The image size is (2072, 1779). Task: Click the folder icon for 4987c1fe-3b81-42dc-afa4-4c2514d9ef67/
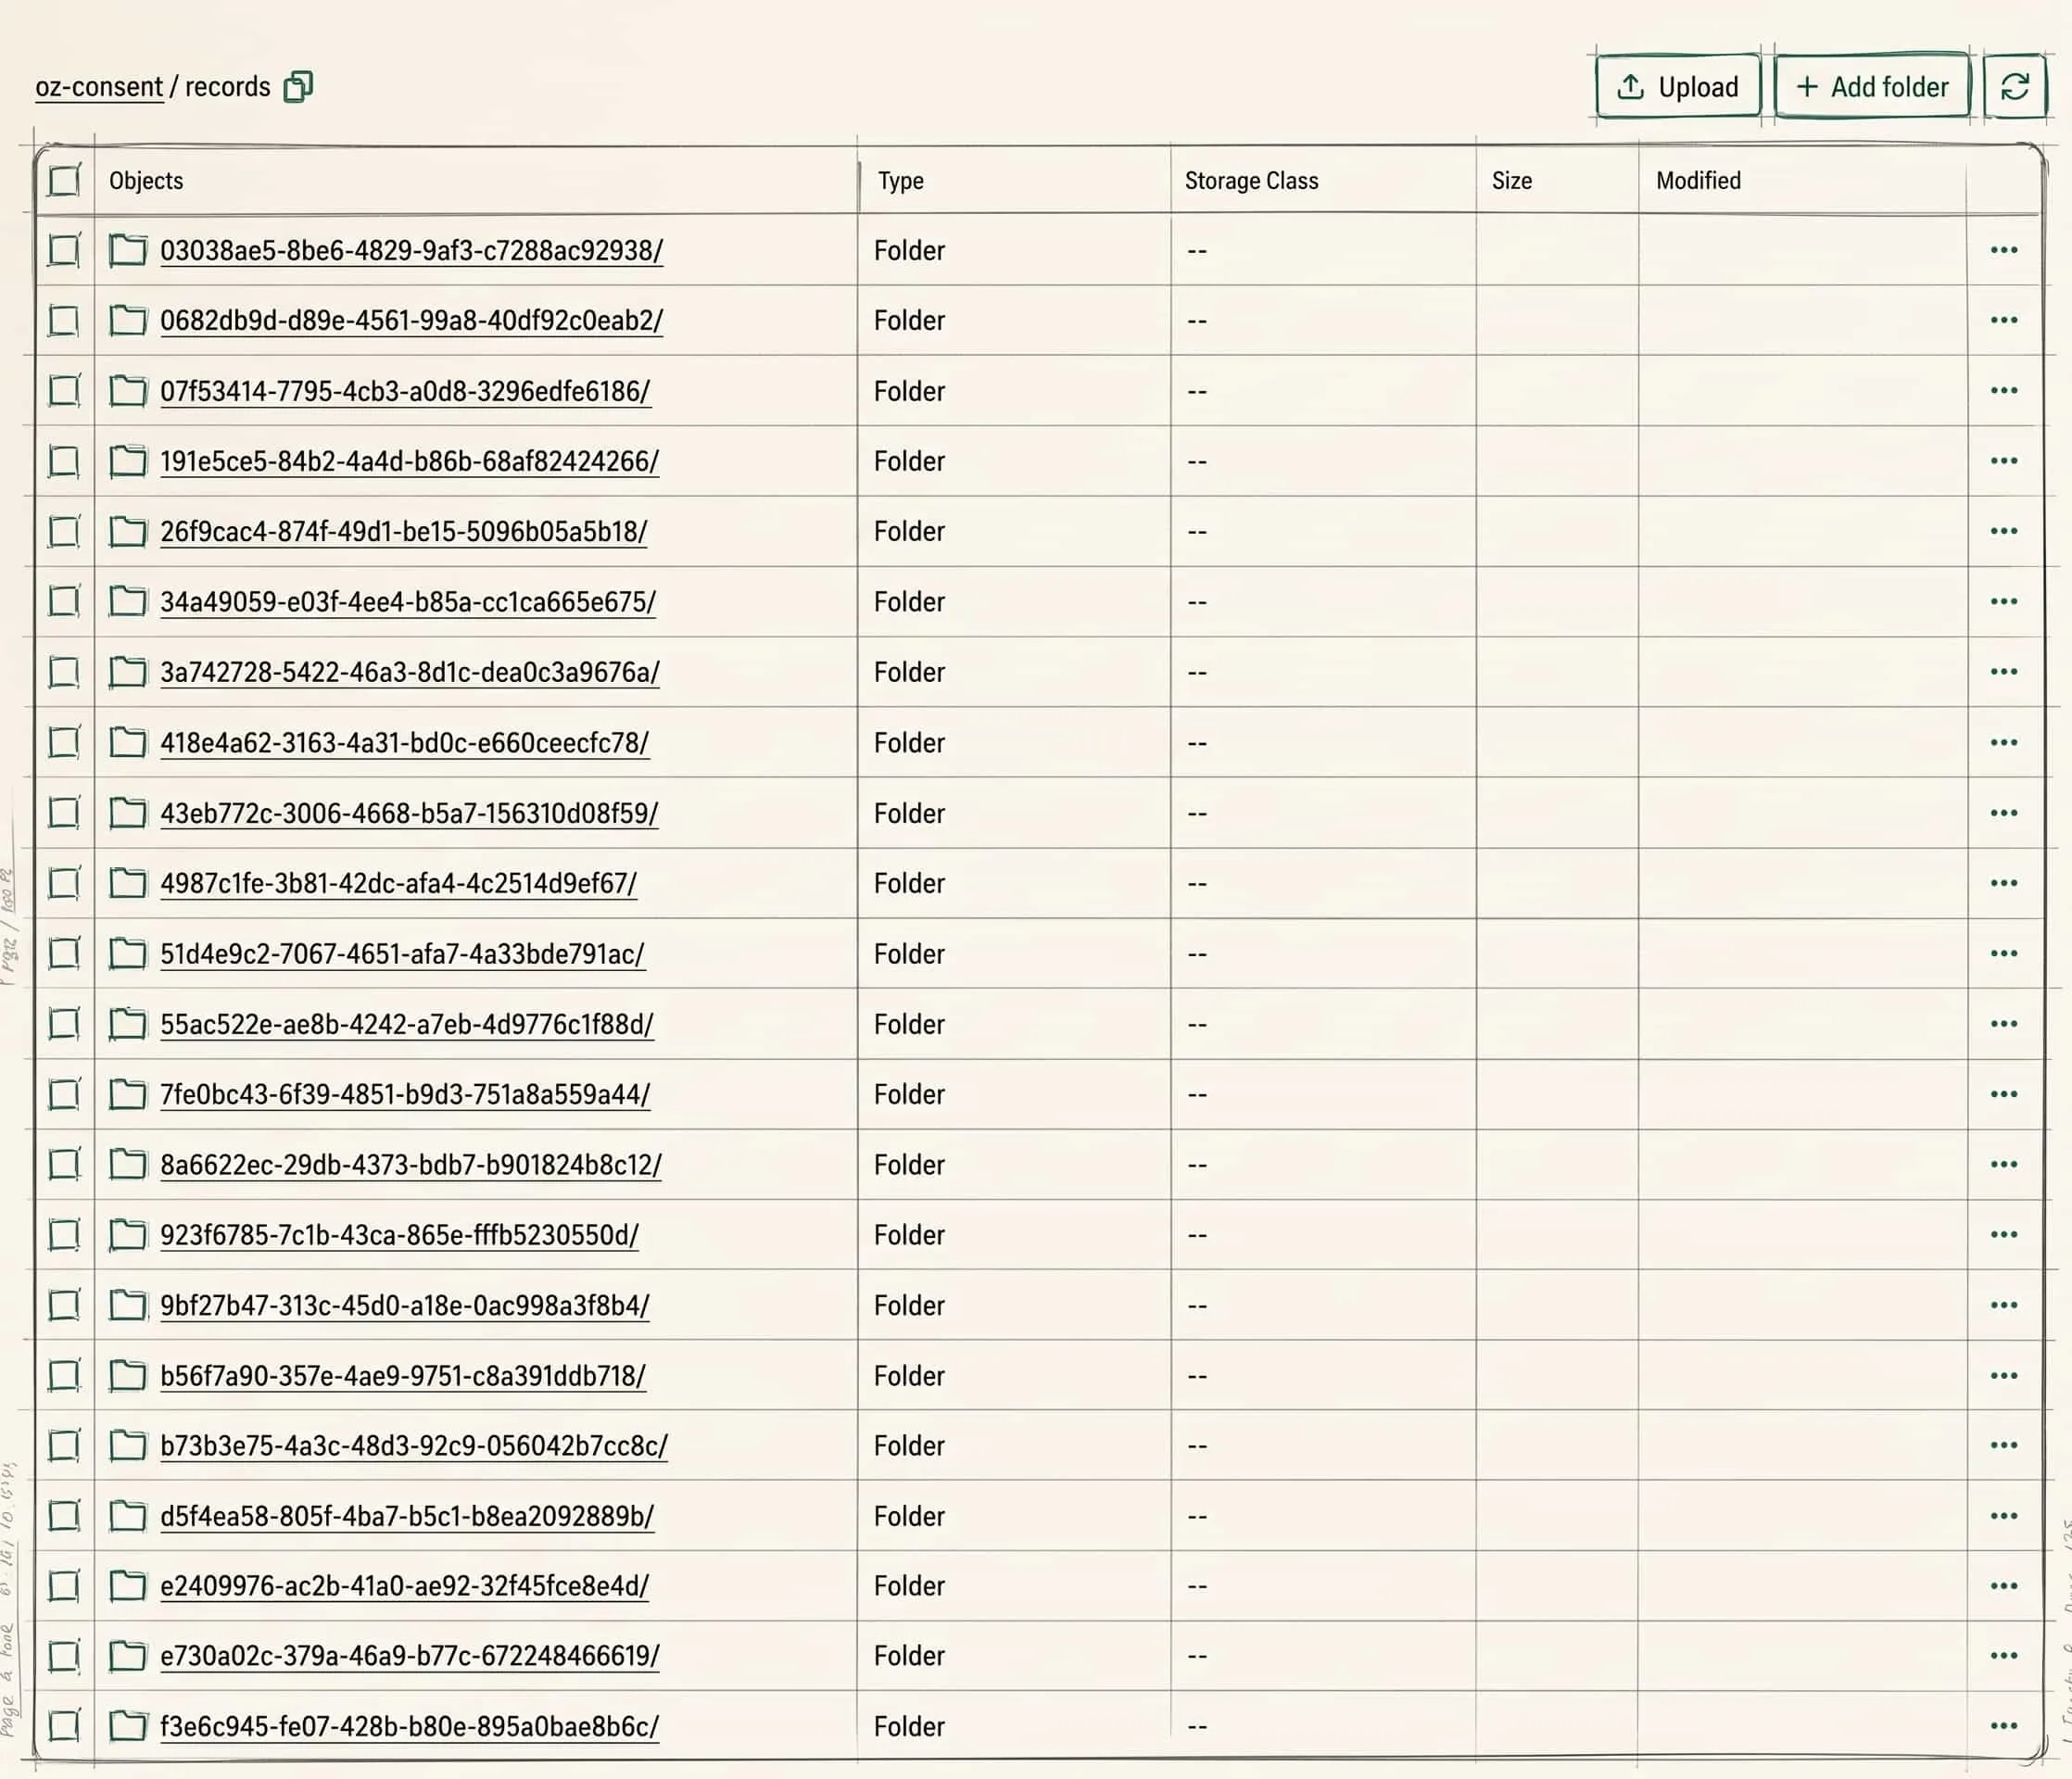[x=128, y=884]
